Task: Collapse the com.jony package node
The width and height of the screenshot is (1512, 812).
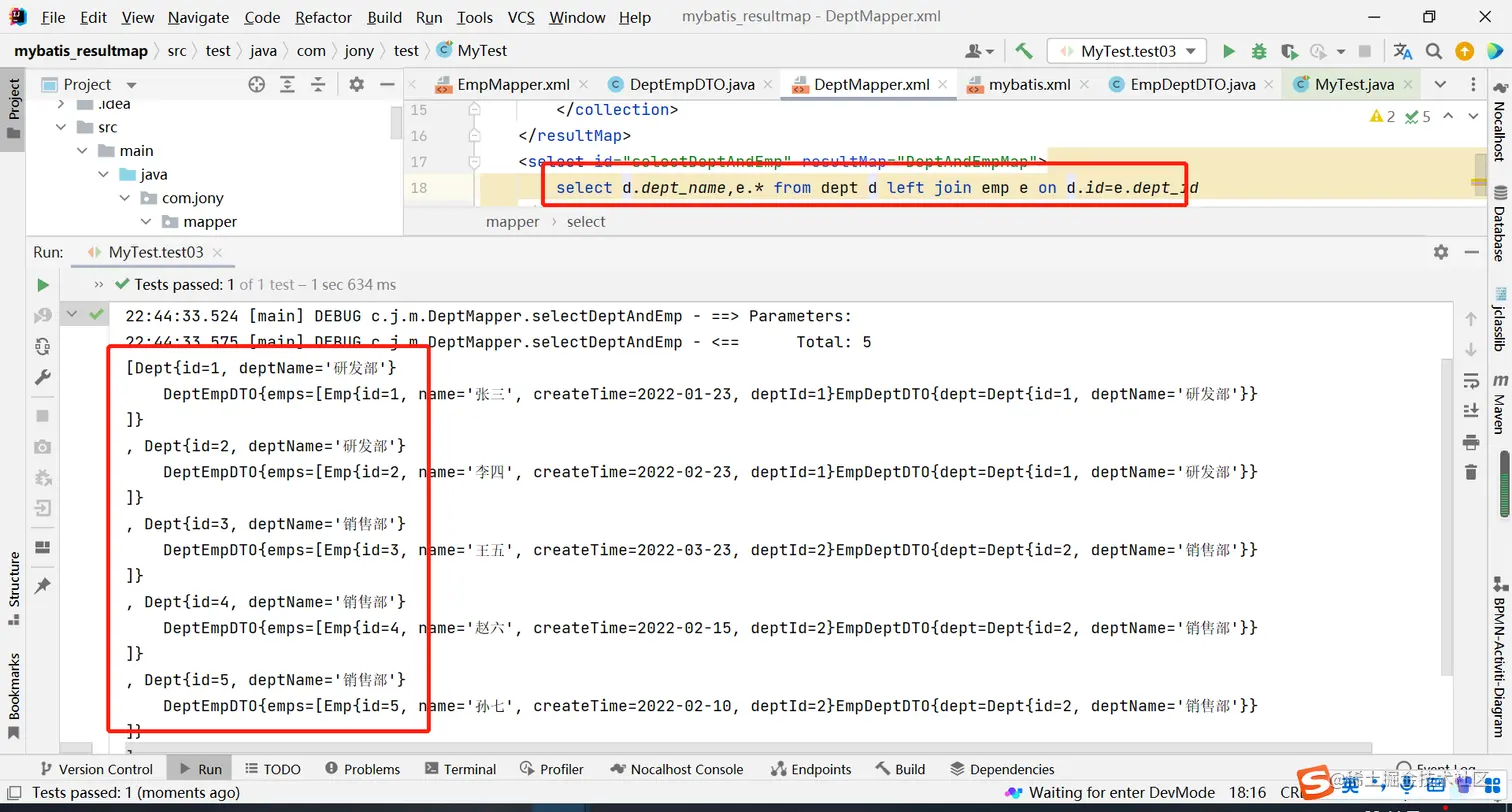Action: [x=125, y=198]
